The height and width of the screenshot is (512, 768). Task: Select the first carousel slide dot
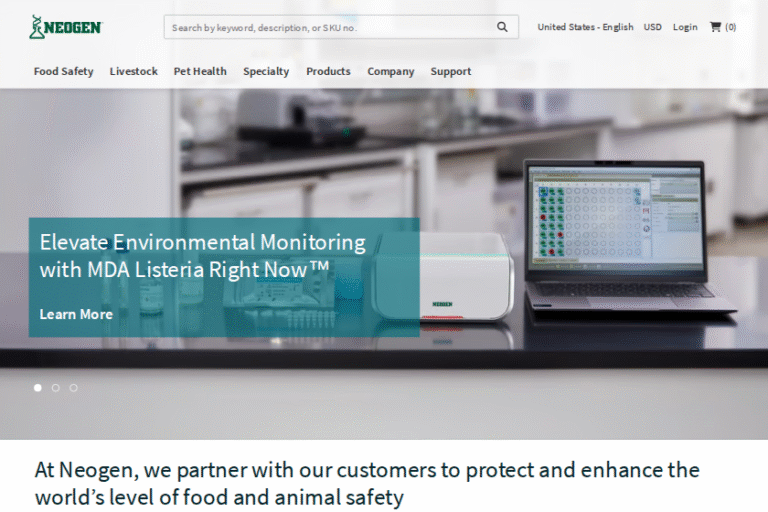(x=38, y=387)
